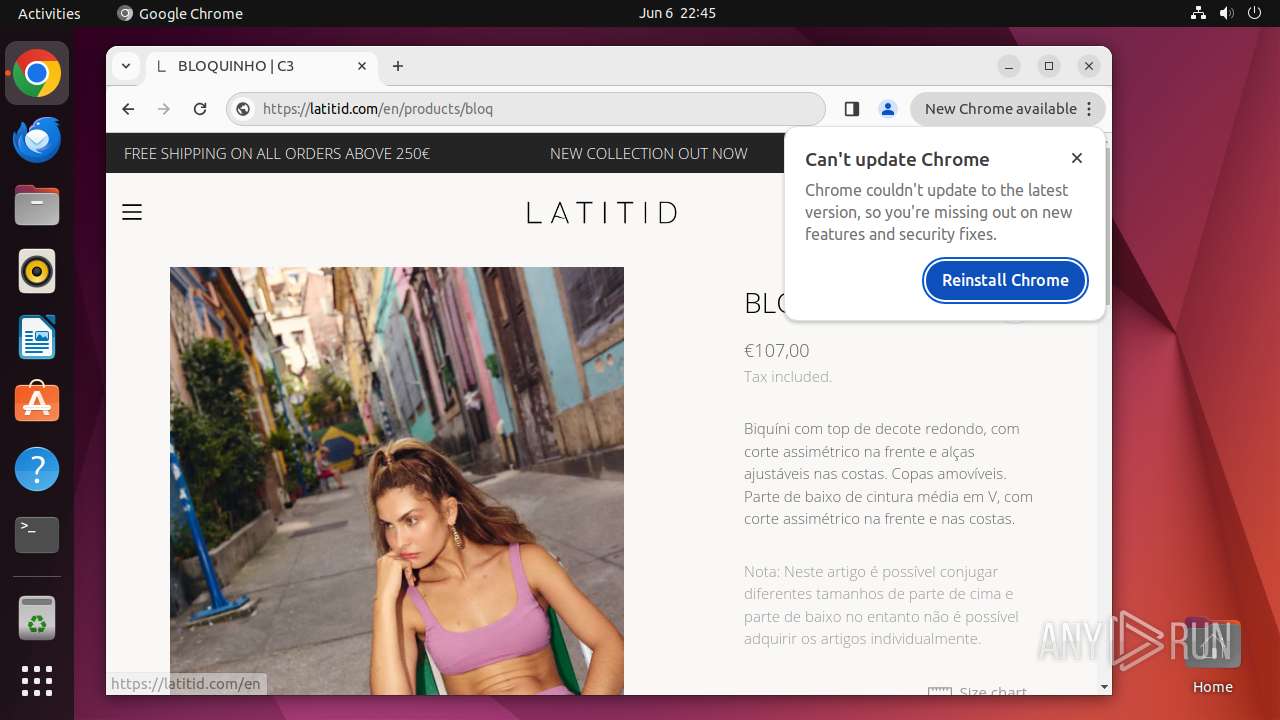Open the three-dot Chrome menu
This screenshot has width=1280, height=720.
pos(1089,109)
